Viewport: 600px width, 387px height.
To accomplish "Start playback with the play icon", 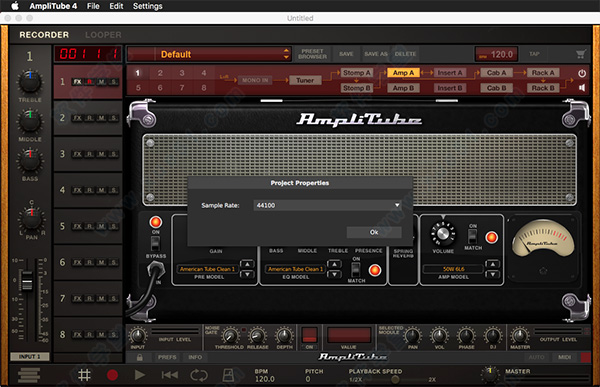I will click(140, 375).
